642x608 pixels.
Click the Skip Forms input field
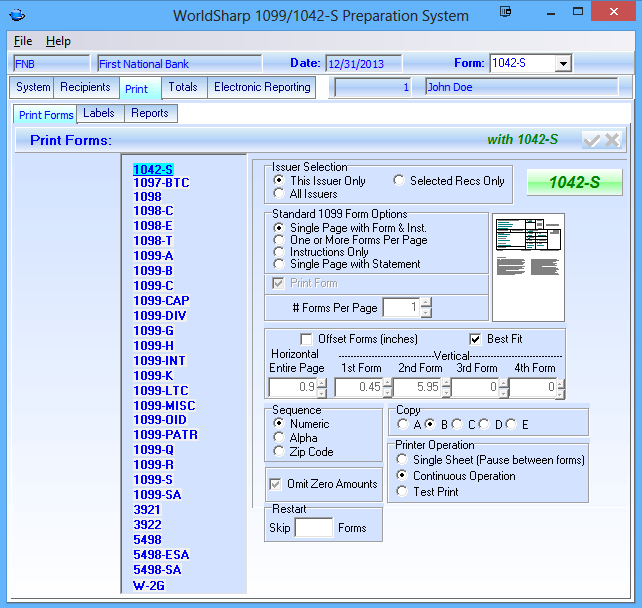pyautogui.click(x=314, y=528)
